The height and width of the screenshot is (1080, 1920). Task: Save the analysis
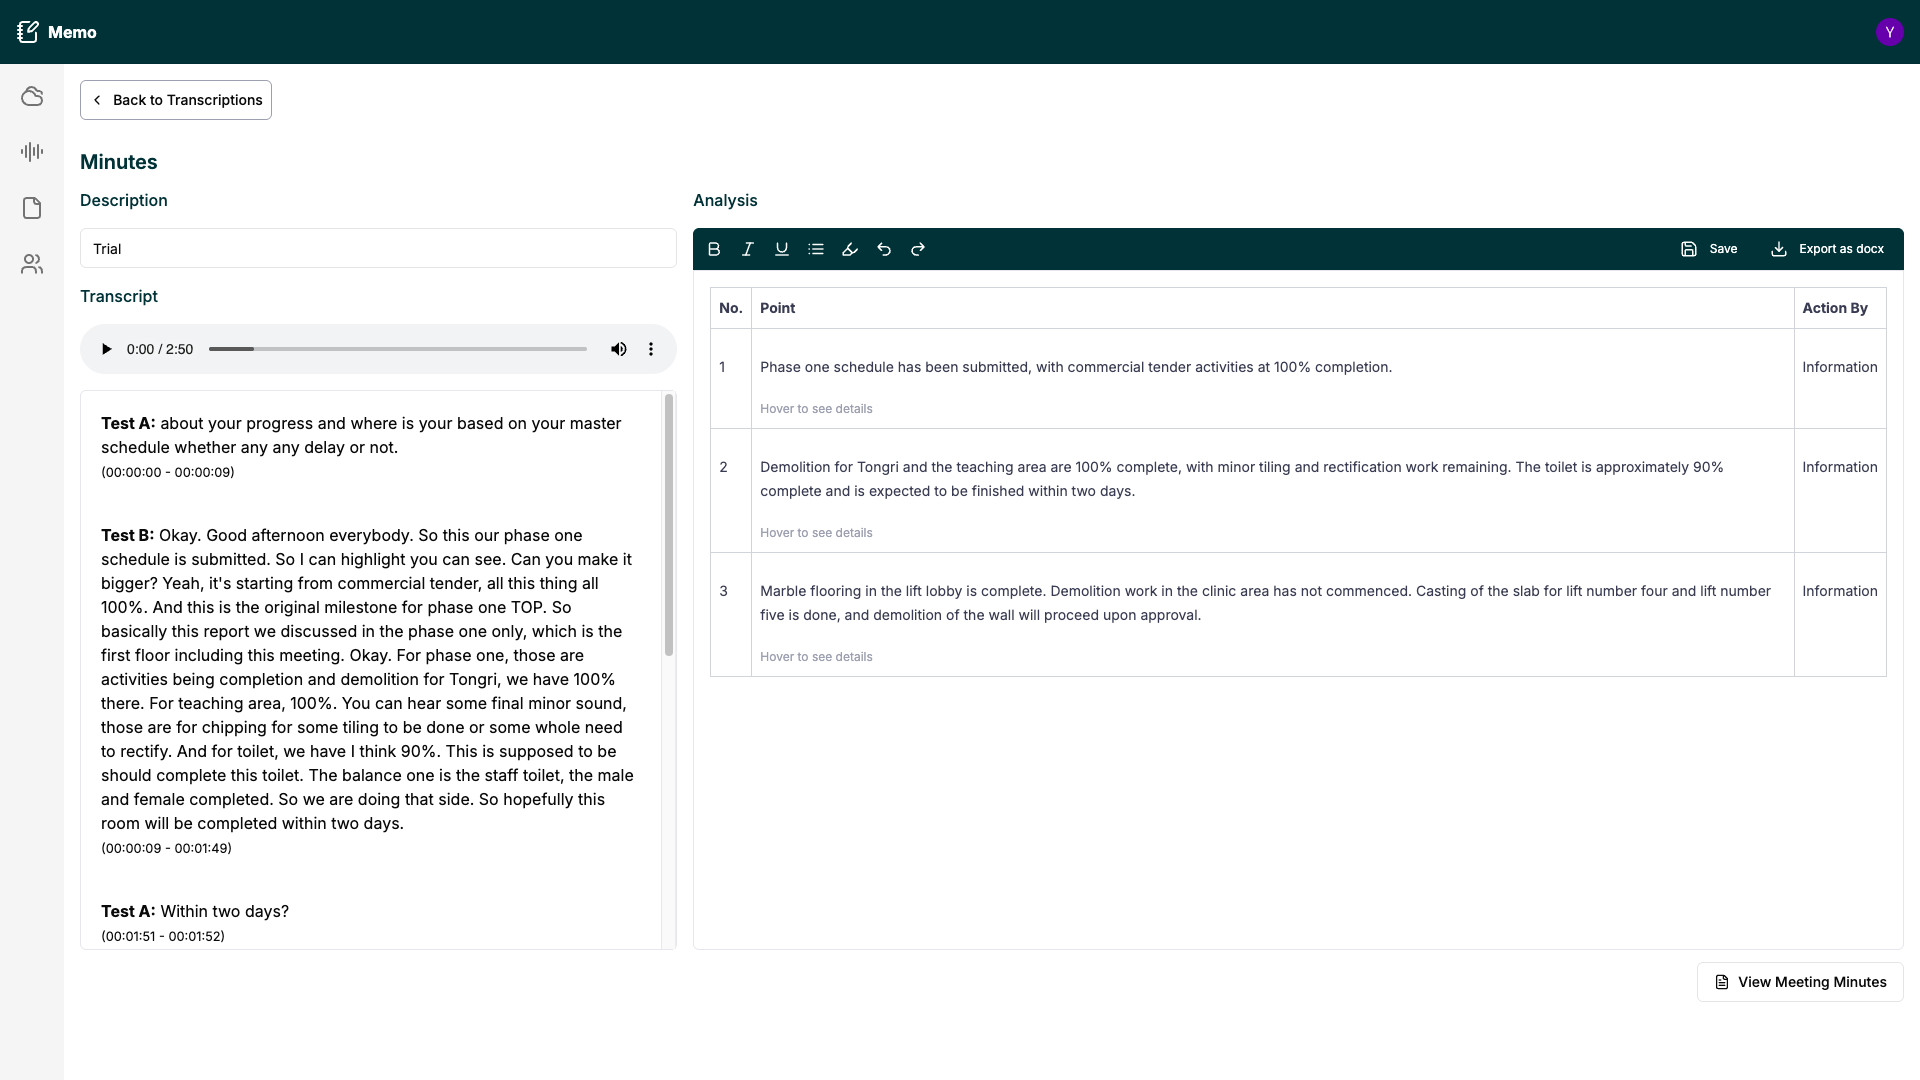pos(1709,249)
